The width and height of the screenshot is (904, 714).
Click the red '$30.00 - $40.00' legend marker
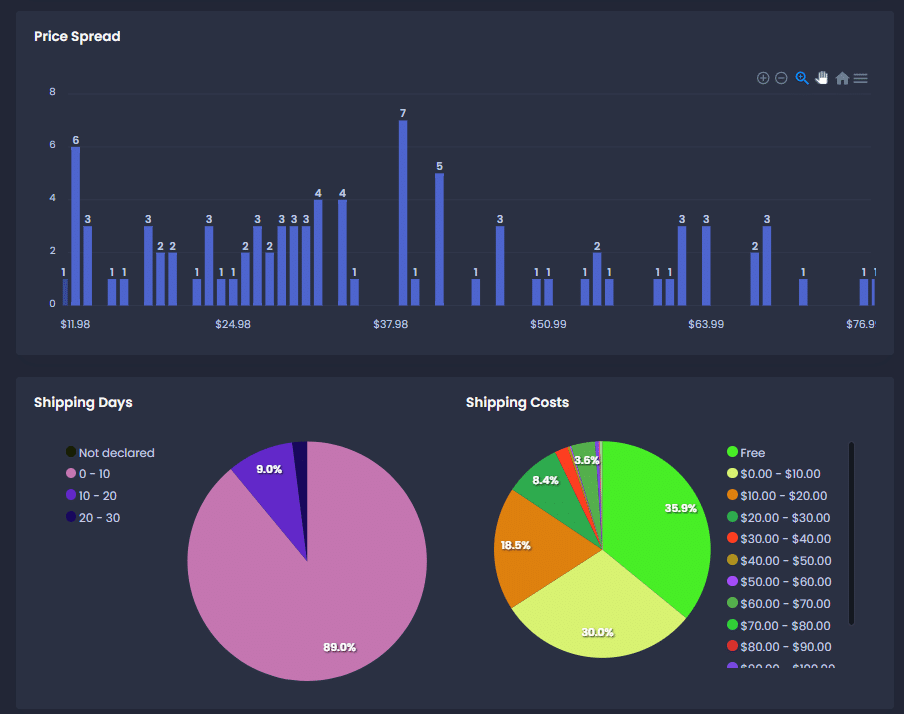click(x=733, y=539)
